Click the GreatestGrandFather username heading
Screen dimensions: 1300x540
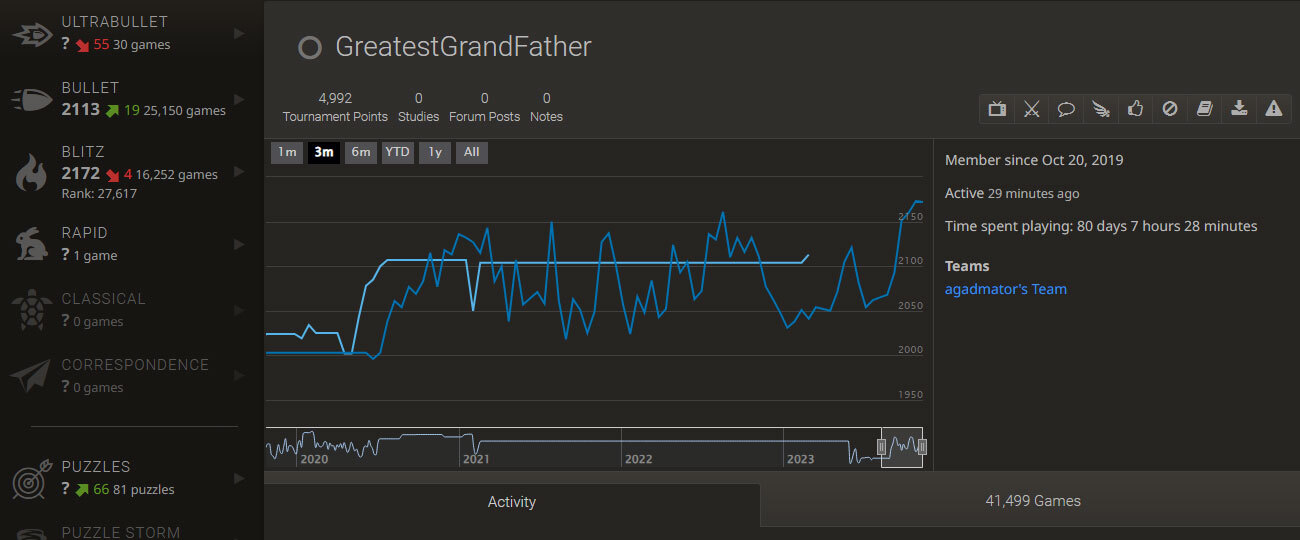click(463, 47)
